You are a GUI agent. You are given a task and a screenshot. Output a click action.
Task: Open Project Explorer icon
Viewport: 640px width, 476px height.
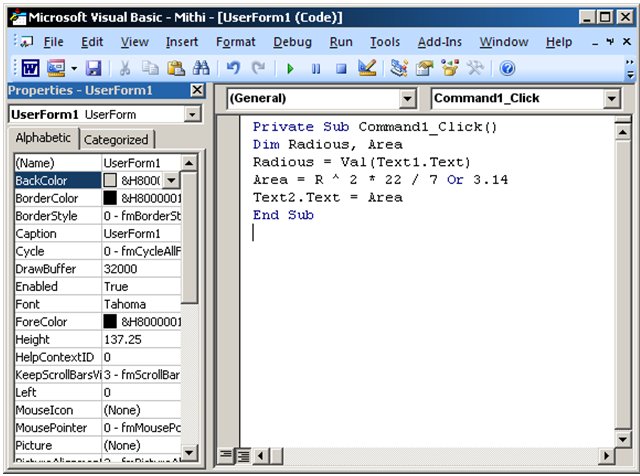click(x=399, y=69)
